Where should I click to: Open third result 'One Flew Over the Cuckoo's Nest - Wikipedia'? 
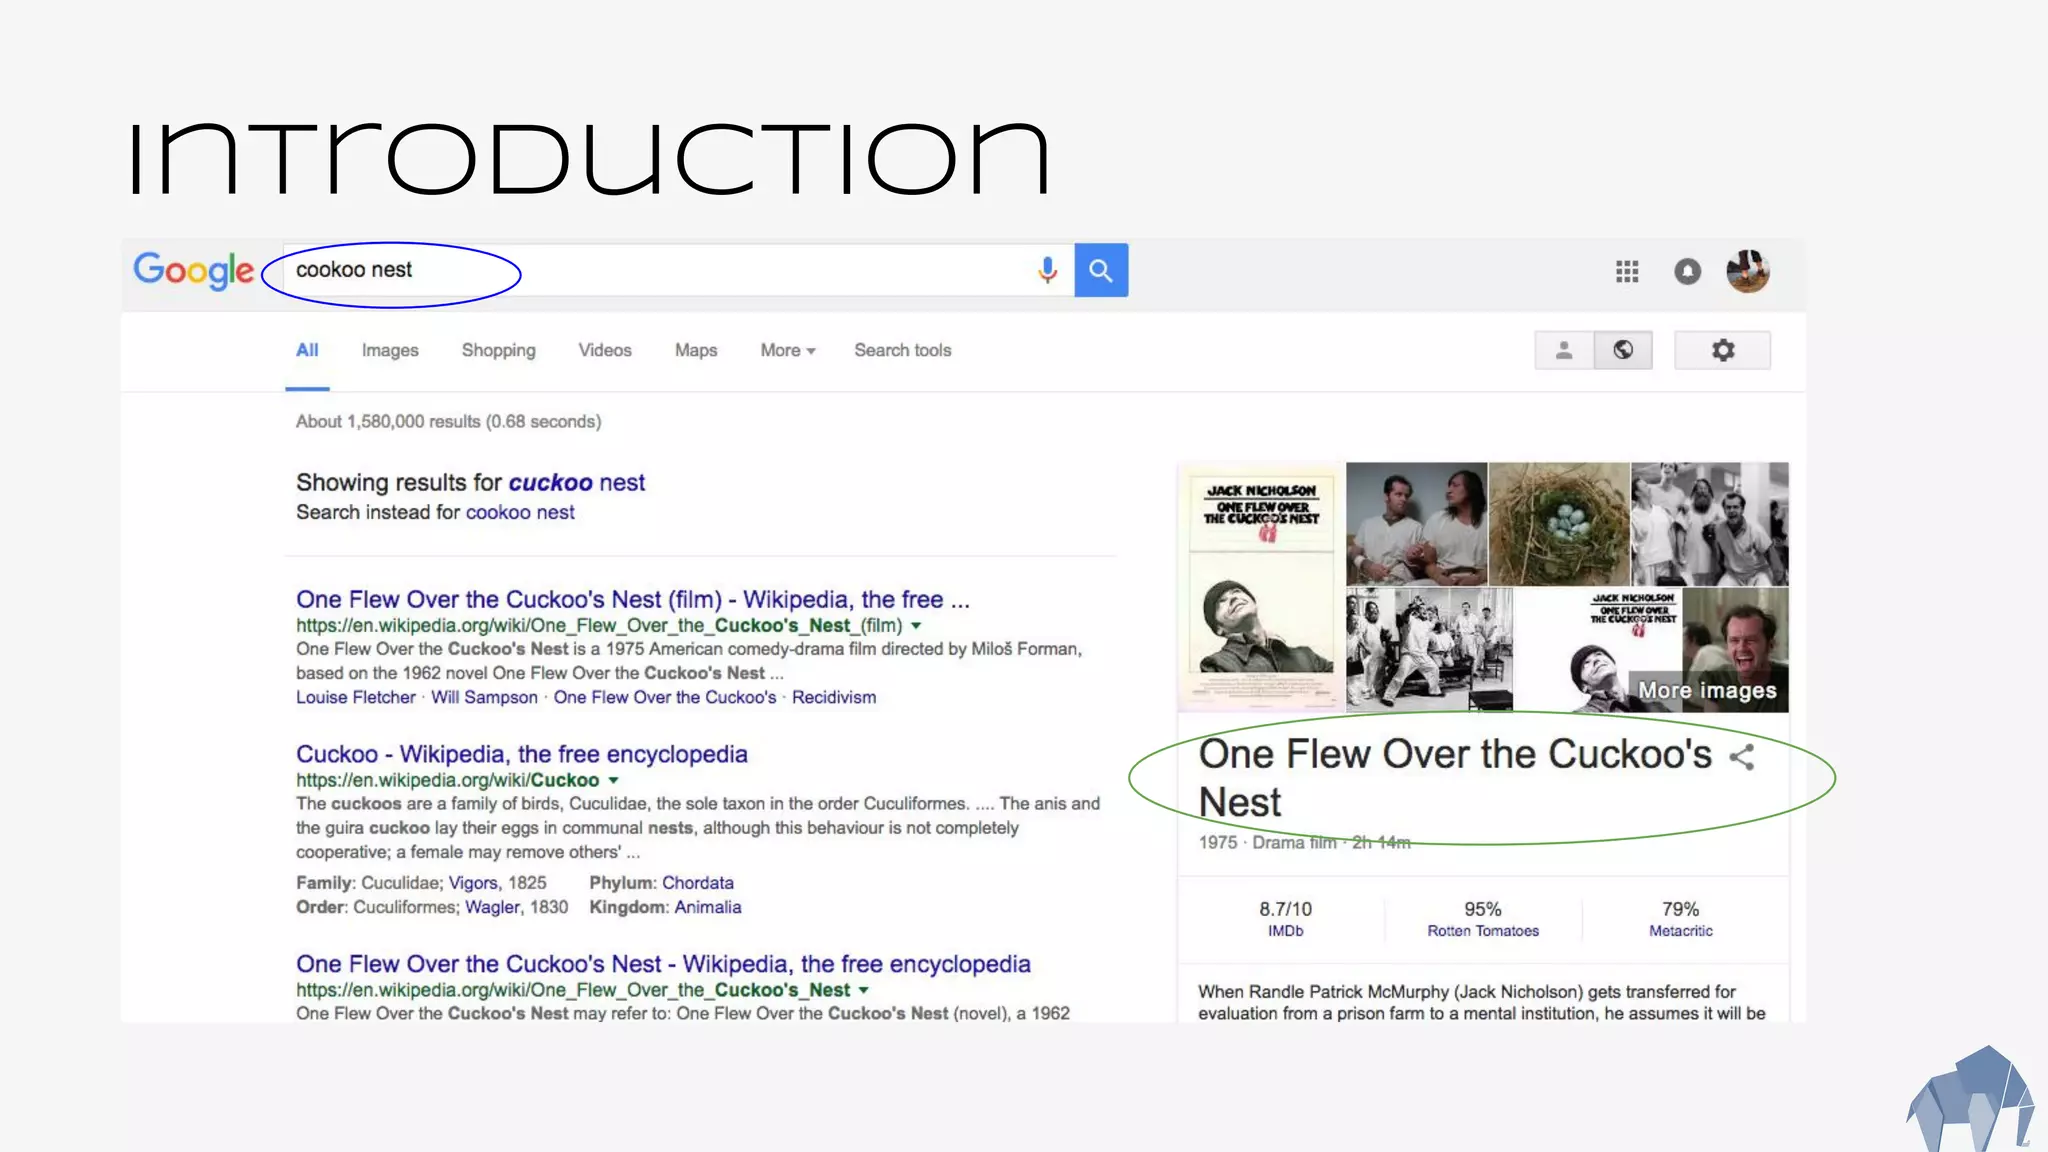click(x=663, y=964)
